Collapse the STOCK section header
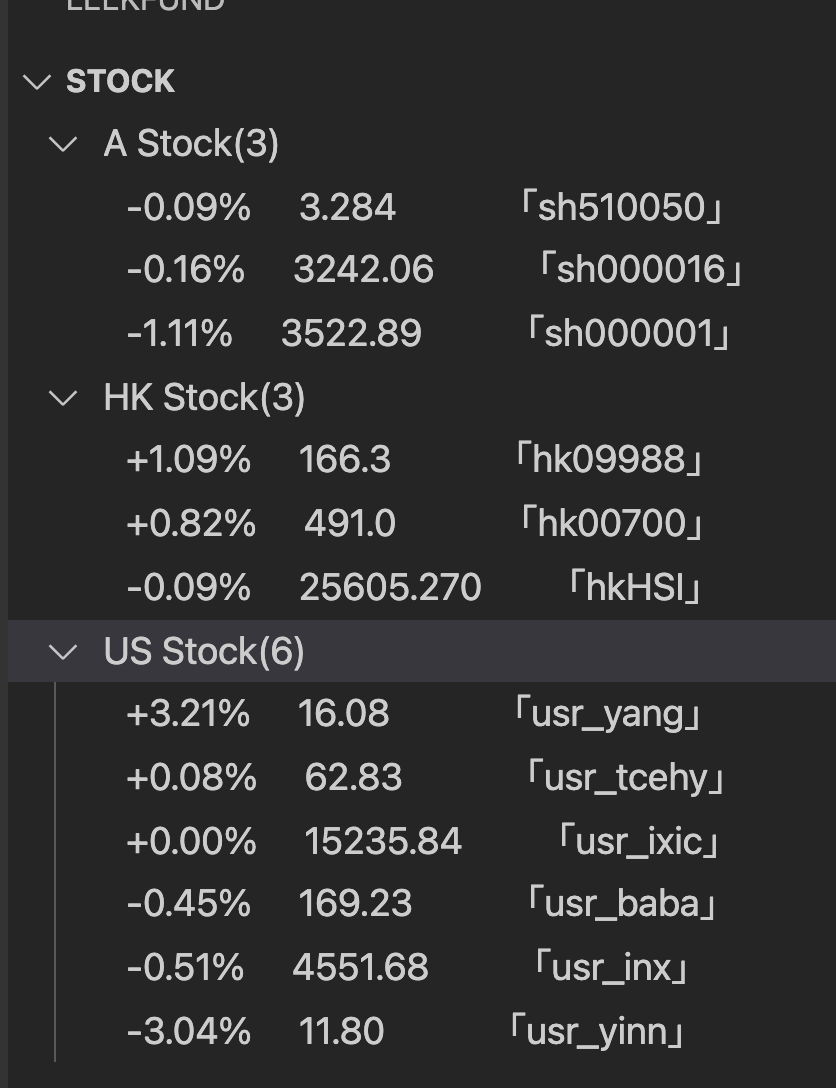This screenshot has height=1088, width=836. 120,82
